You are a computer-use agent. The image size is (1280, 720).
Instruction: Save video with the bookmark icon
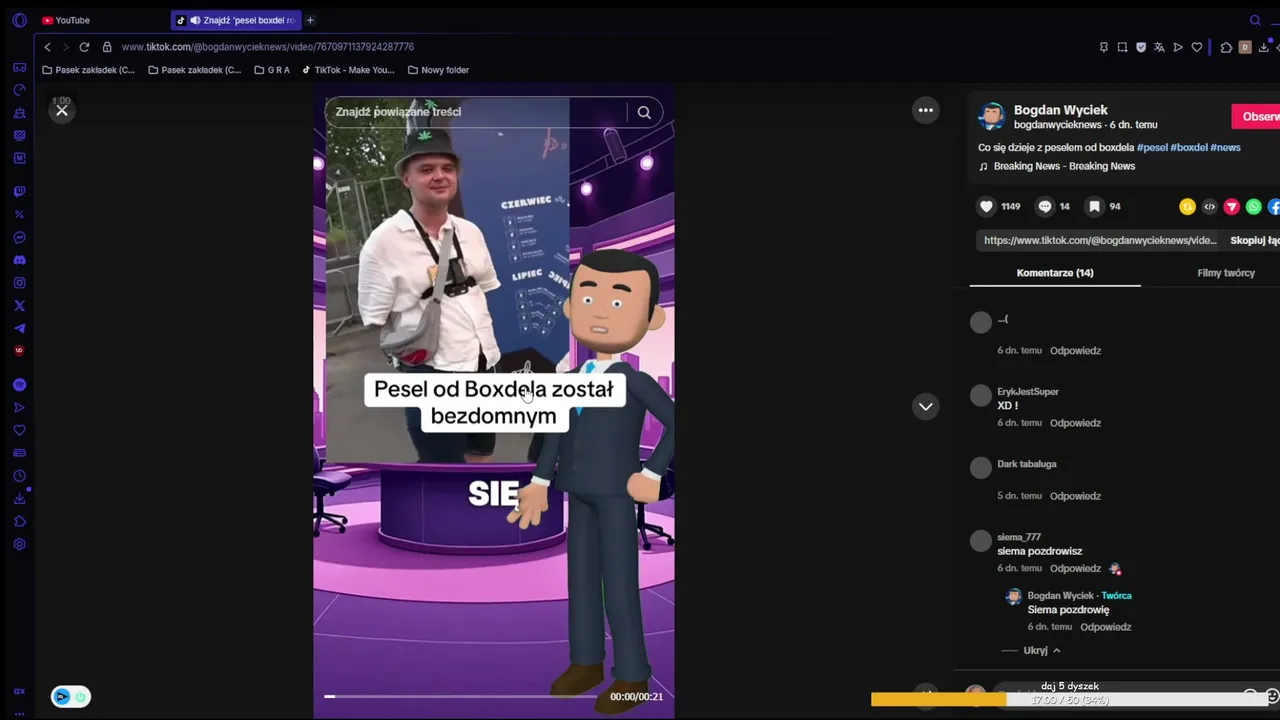[x=1095, y=206]
